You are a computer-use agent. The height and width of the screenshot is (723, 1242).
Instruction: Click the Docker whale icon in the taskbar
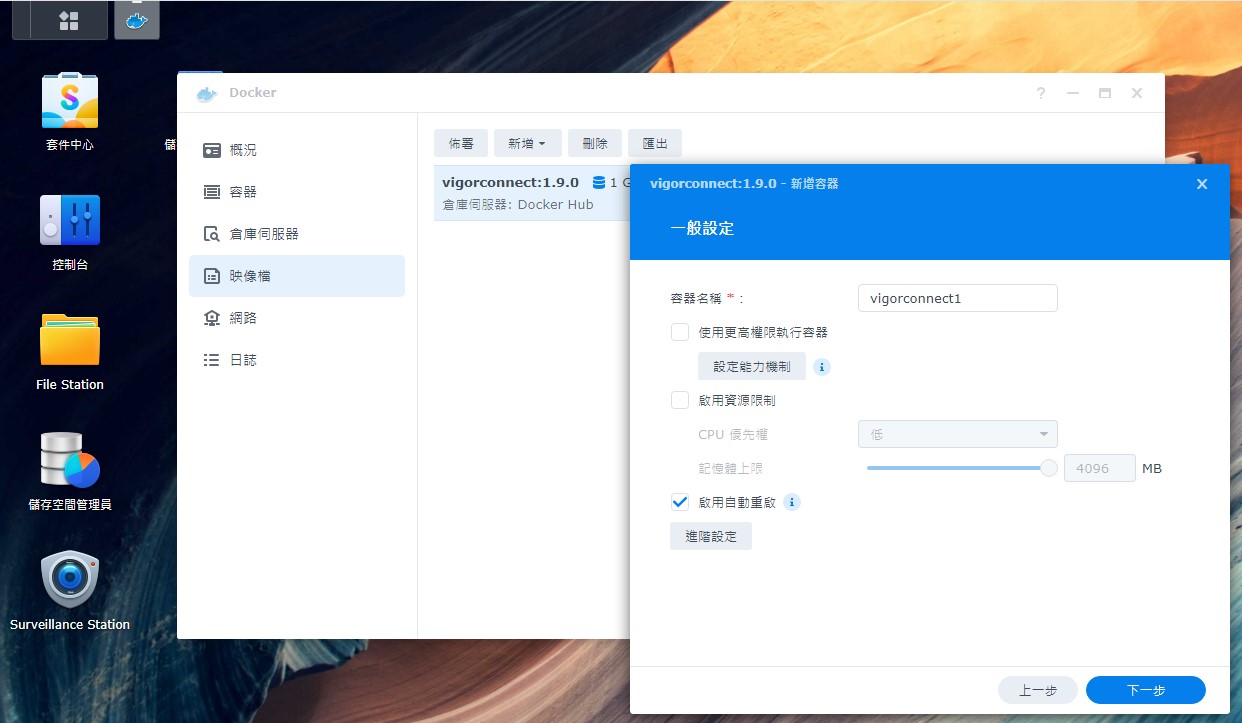coord(137,20)
